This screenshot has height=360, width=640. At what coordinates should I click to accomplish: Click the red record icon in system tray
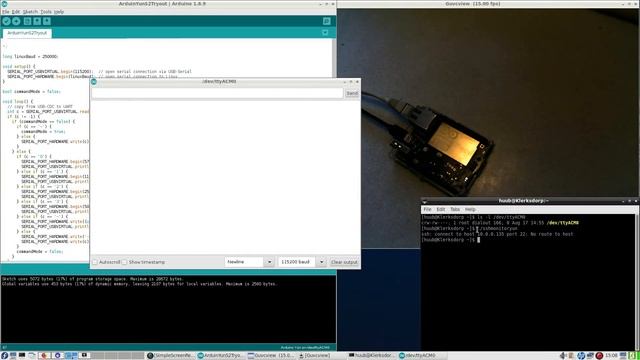coord(599,356)
